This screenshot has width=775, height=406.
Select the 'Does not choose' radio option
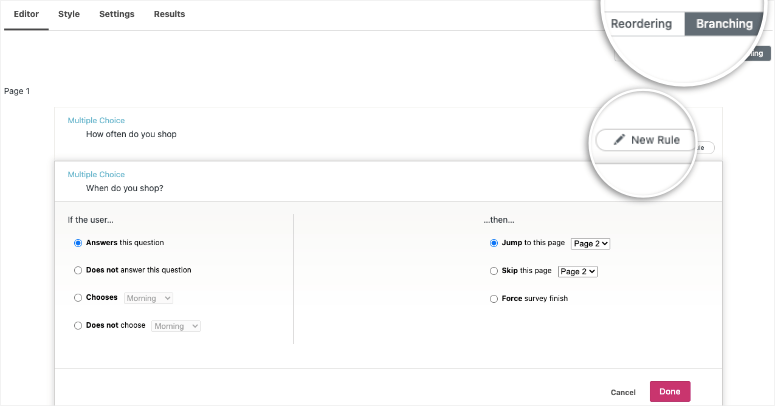pyautogui.click(x=78, y=325)
